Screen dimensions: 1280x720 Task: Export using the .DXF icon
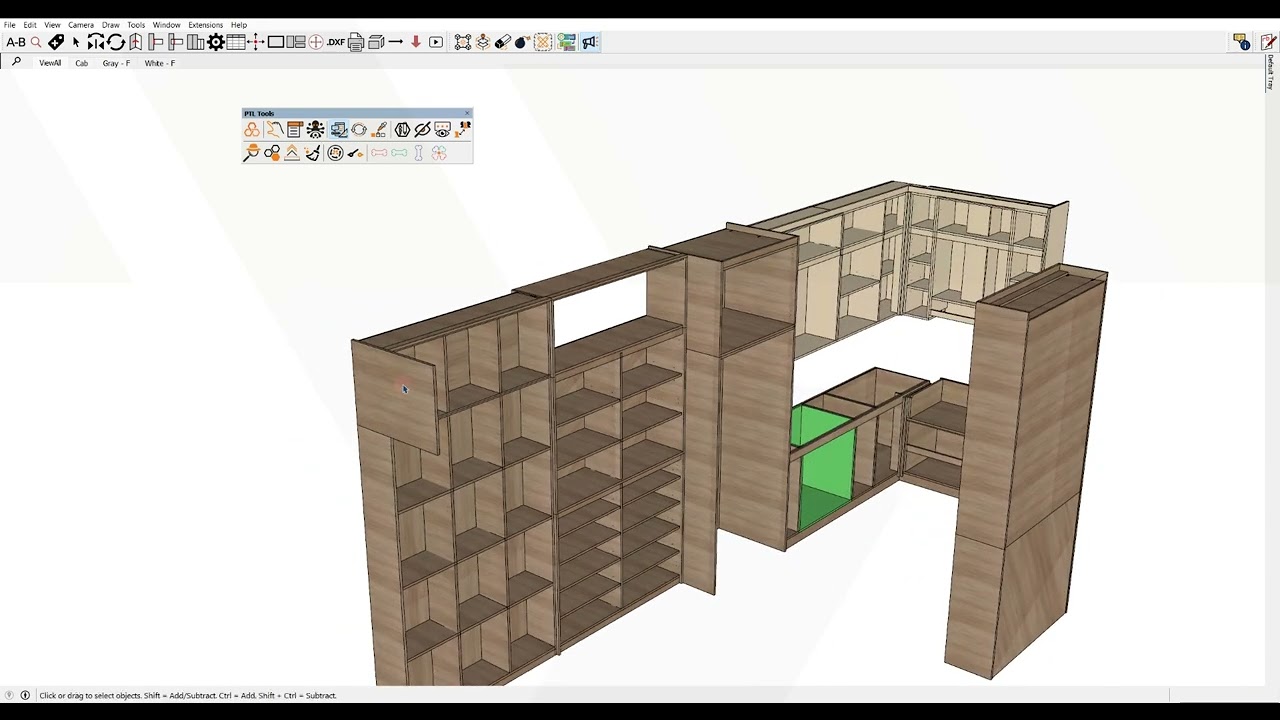click(336, 42)
